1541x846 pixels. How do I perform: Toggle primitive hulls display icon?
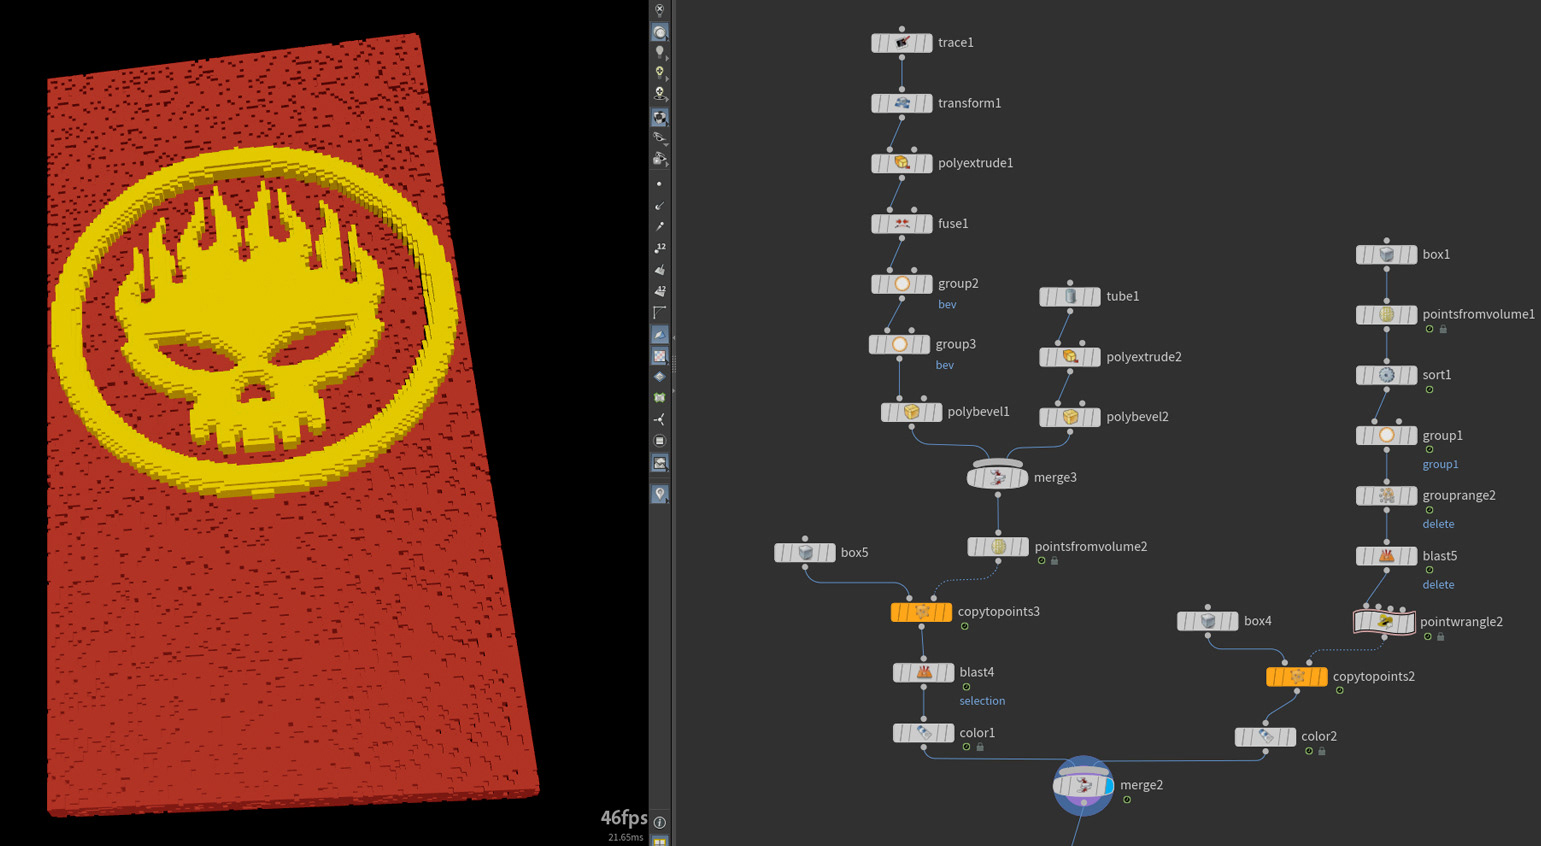click(660, 312)
